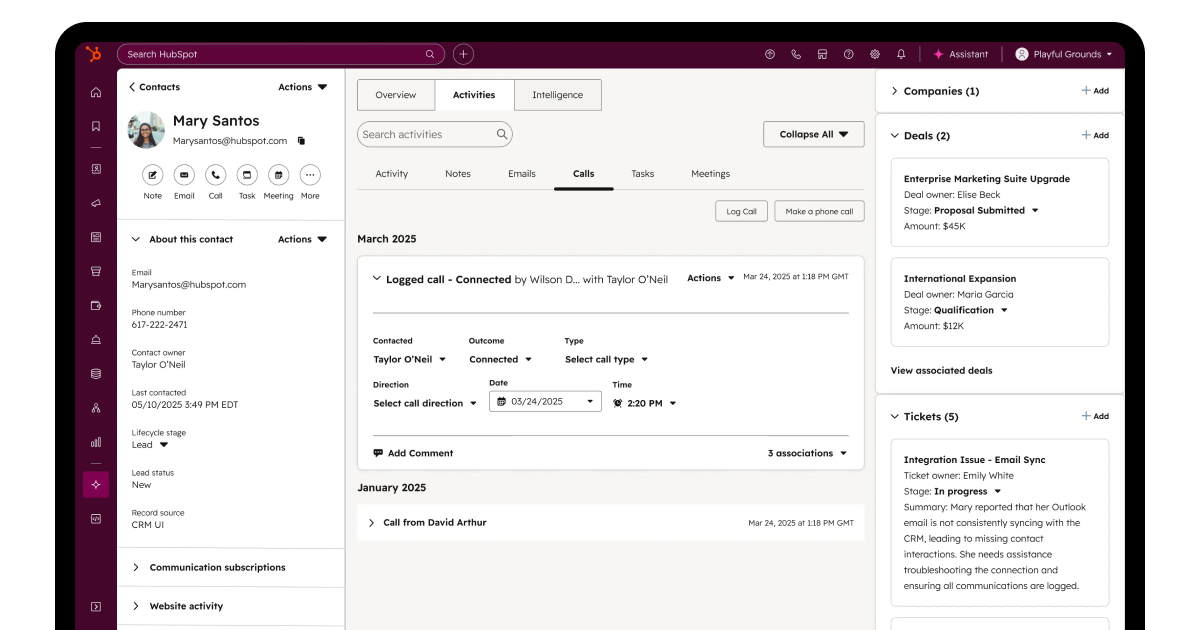The height and width of the screenshot is (630, 1200).
Task: Open the CRM contacts sidebar icon
Action: coord(96,169)
